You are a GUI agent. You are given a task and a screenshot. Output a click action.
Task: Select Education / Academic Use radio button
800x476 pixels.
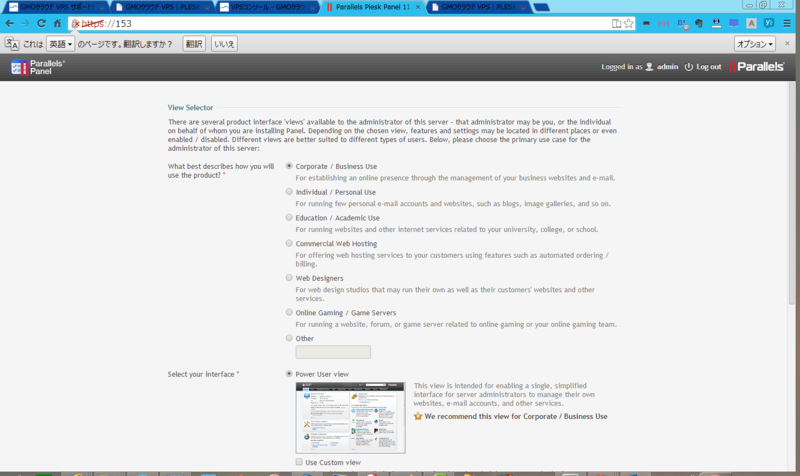click(x=289, y=217)
